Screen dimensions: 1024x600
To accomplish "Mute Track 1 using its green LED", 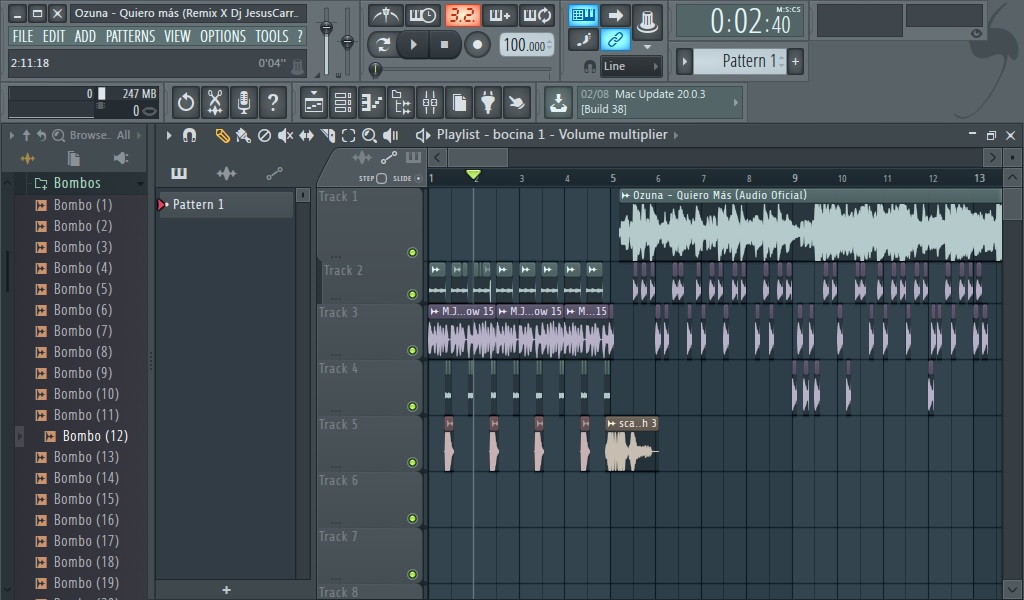I will pos(412,252).
